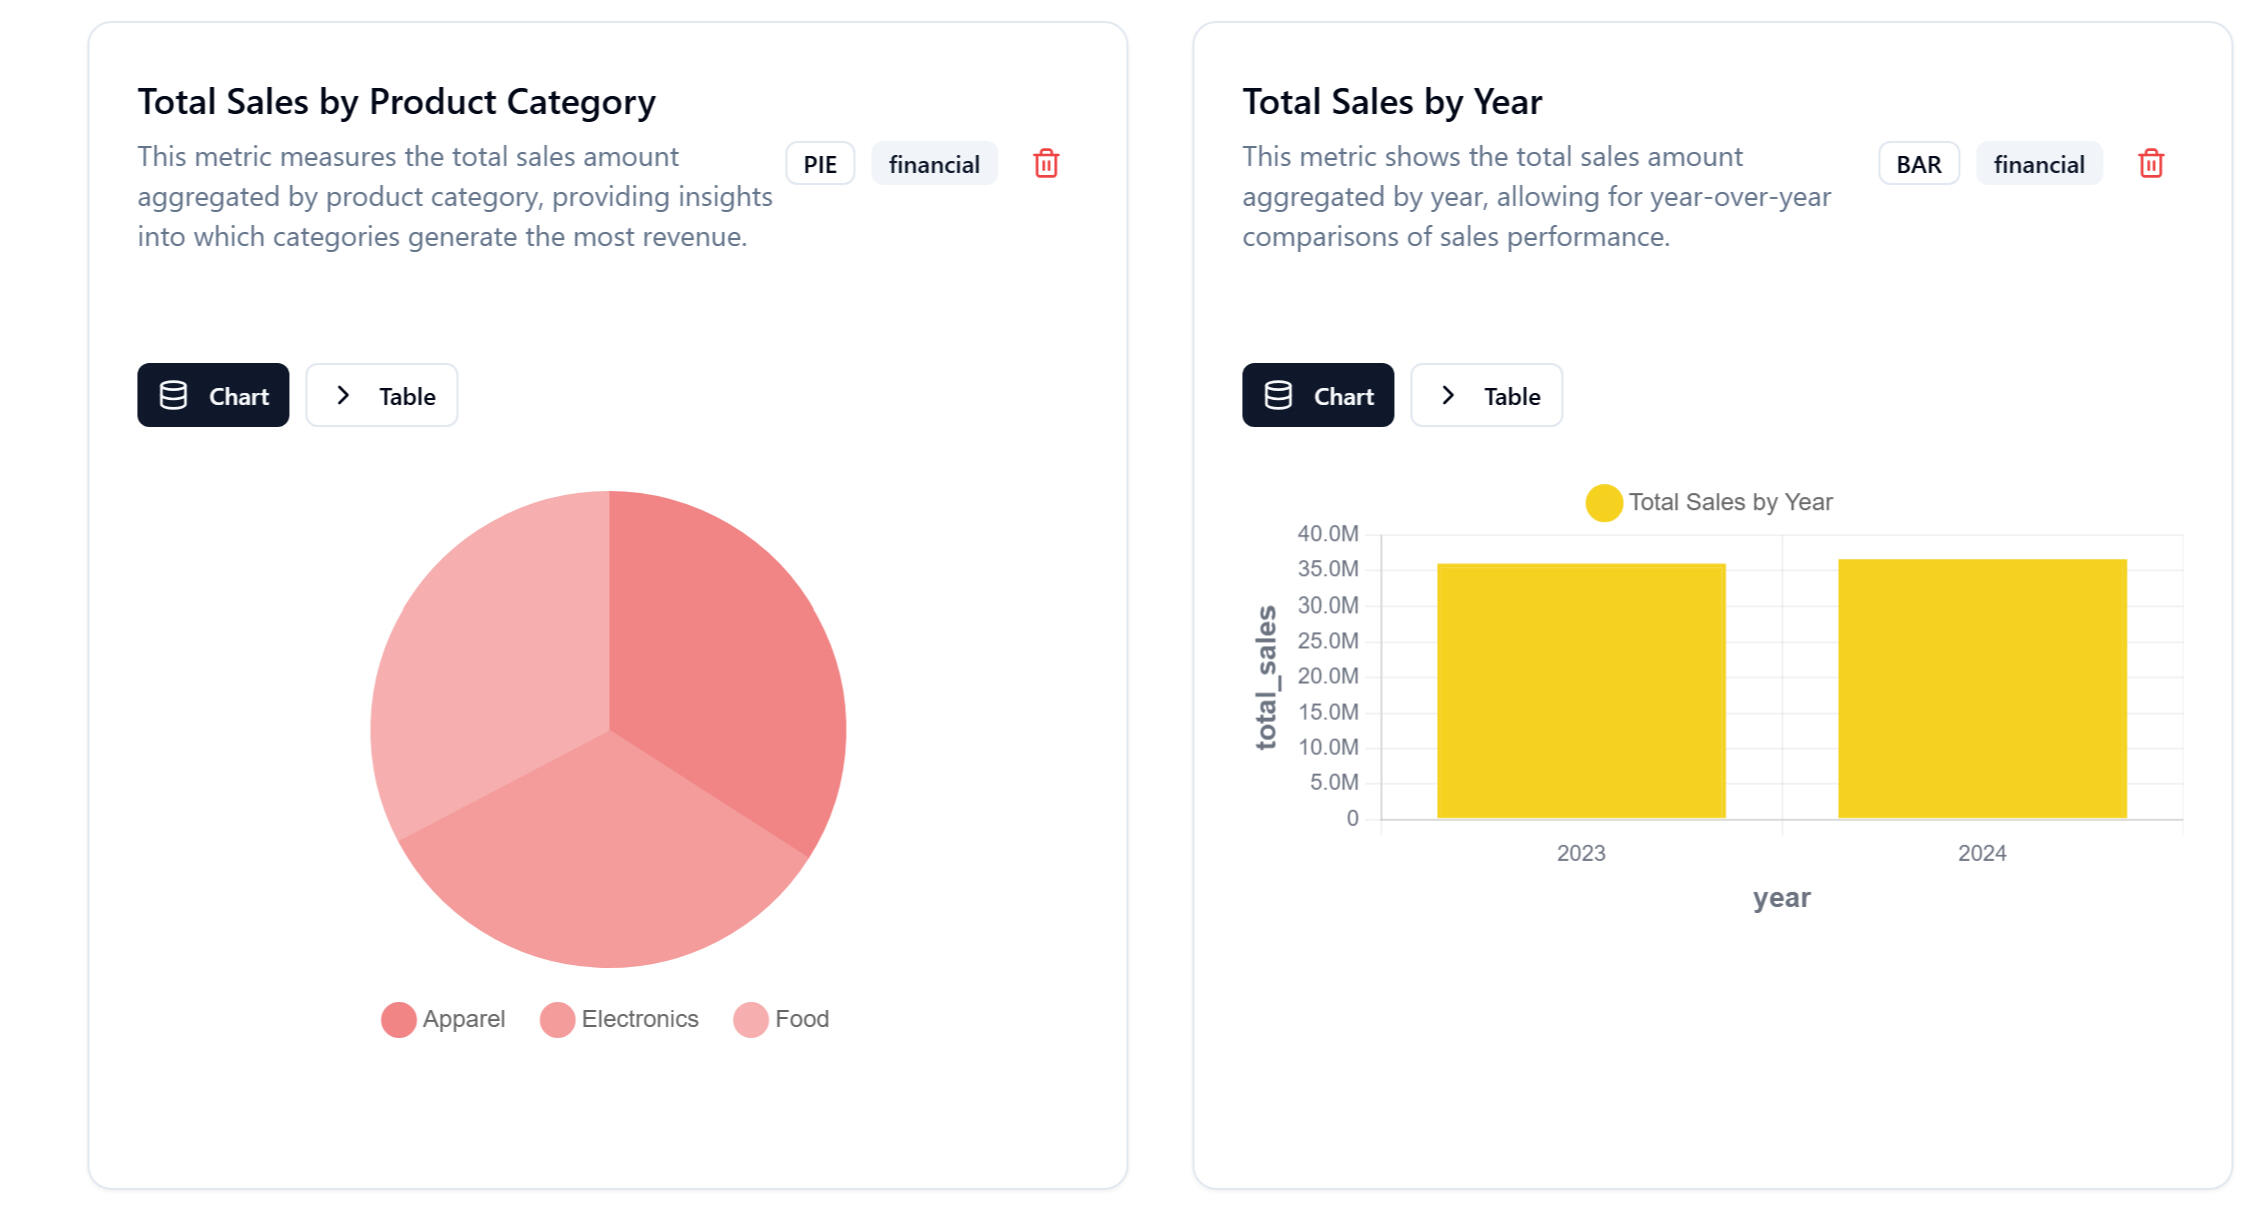Click financial tag on pie chart card

[x=934, y=164]
